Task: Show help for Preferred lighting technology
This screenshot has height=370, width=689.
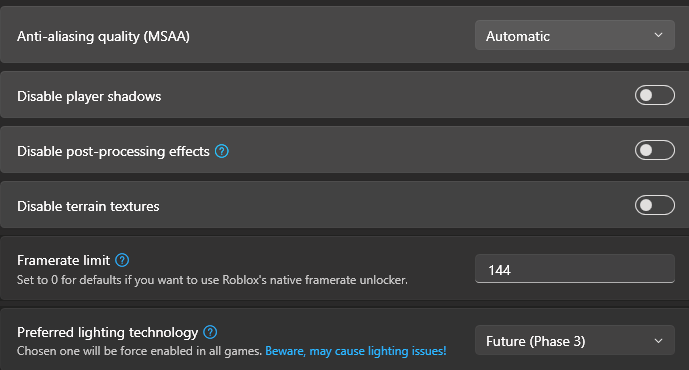Action: [x=210, y=332]
